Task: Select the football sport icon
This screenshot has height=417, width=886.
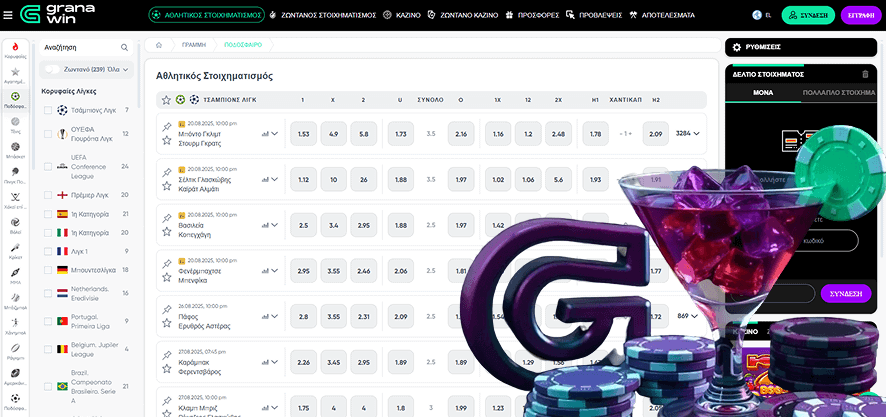Action: click(15, 97)
